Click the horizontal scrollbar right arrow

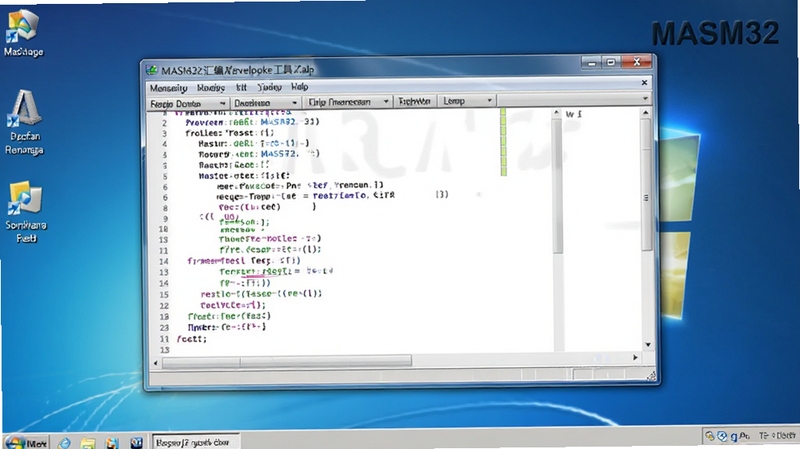coord(635,358)
